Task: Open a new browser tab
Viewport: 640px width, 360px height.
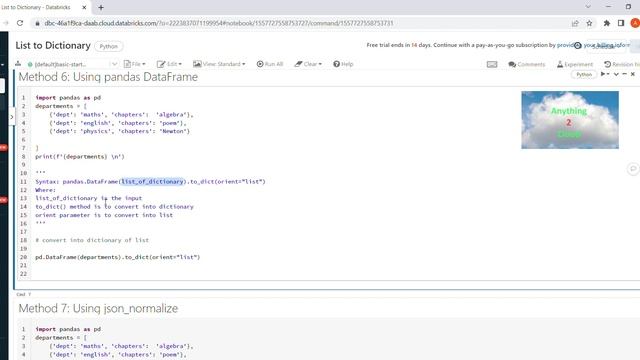Action: [x=101, y=7]
